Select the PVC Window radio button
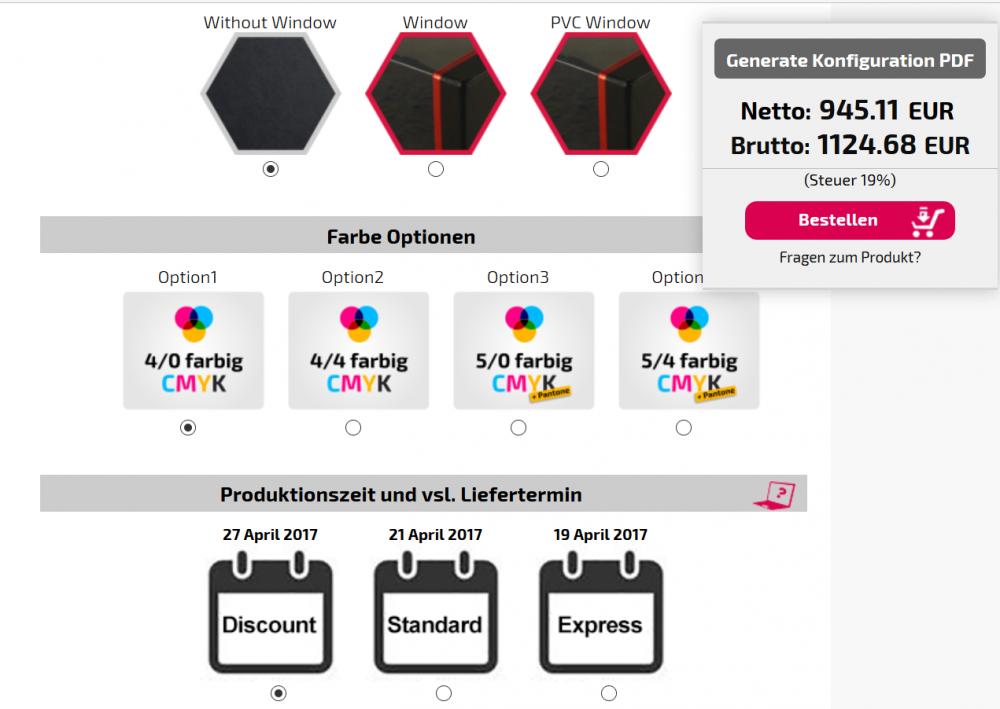This screenshot has width=1000, height=709. (601, 169)
